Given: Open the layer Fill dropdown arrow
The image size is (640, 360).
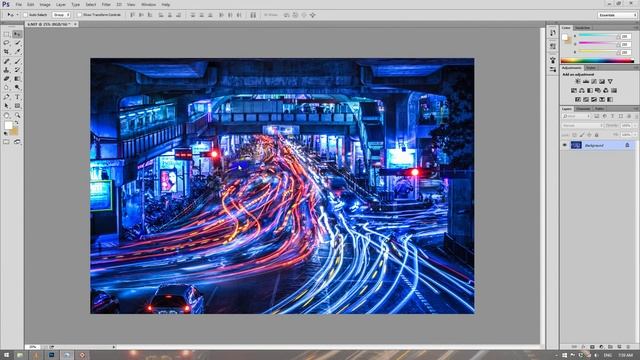Looking at the screenshot, I should click(x=635, y=134).
